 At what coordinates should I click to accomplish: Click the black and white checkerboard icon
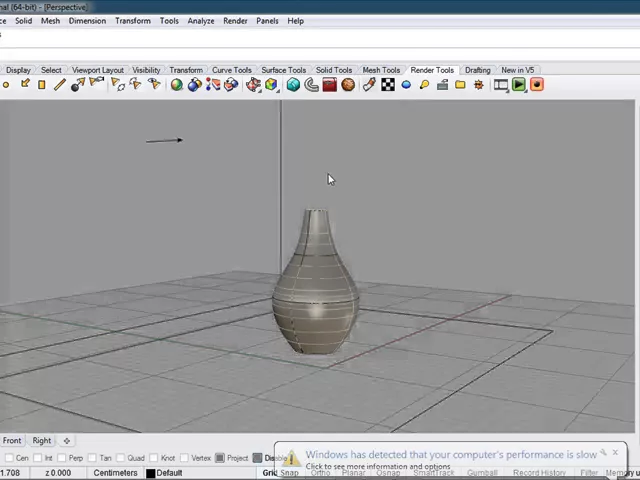(x=388, y=84)
